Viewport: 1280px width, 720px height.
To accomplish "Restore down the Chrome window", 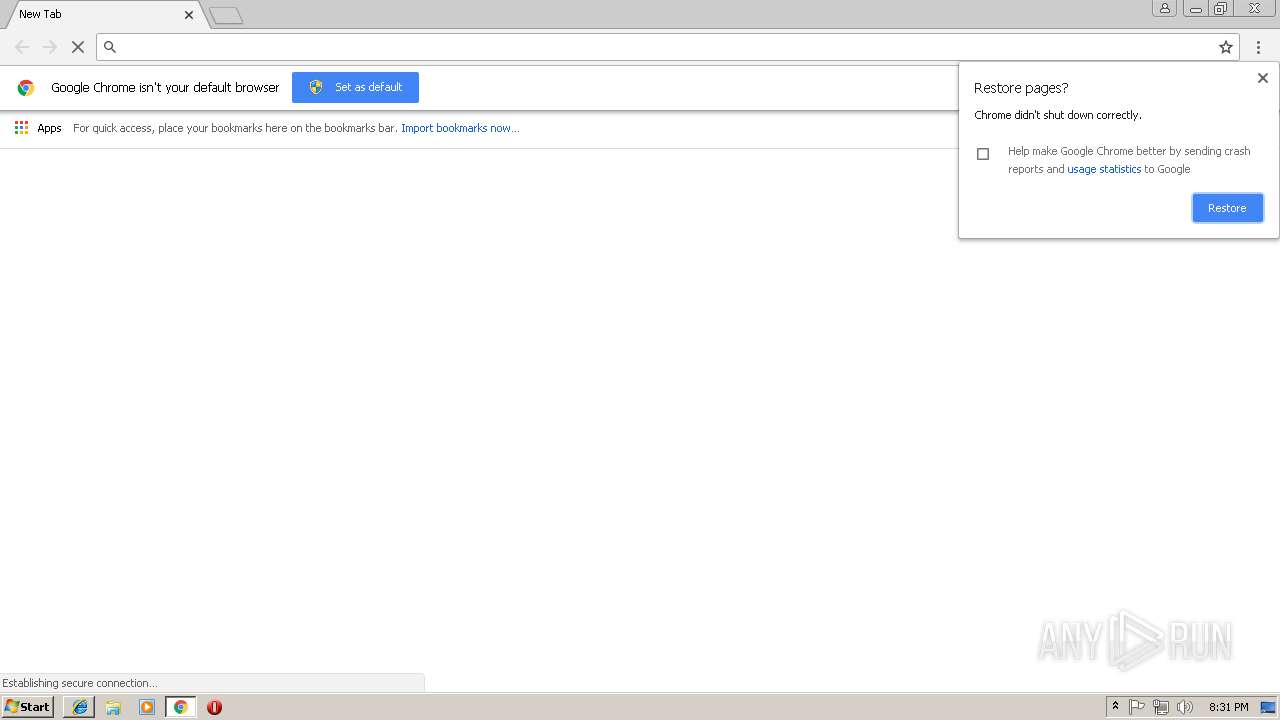I will [1221, 8].
